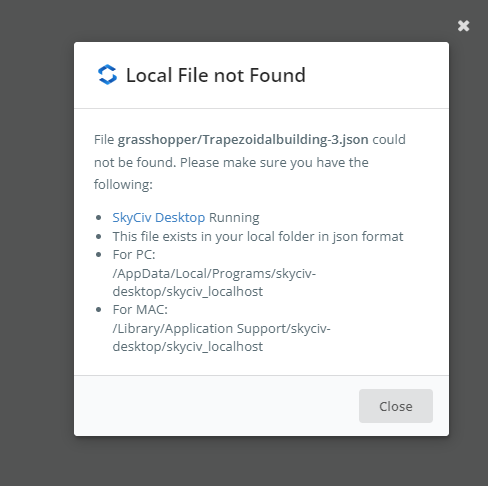Click the "Local File not Found" title
The image size is (488, 486).
216,75
